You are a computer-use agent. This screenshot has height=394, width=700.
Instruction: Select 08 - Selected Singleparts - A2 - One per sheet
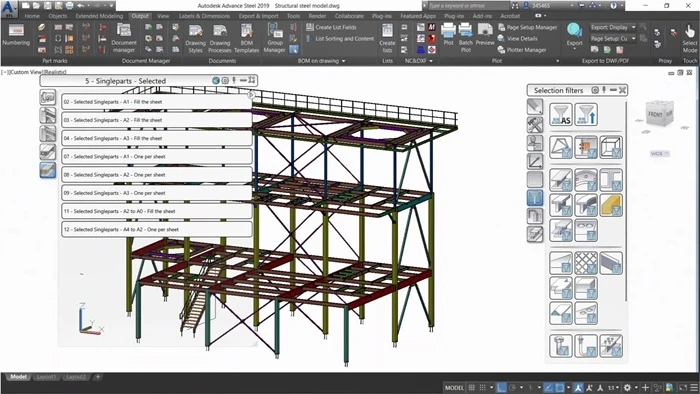(x=157, y=175)
